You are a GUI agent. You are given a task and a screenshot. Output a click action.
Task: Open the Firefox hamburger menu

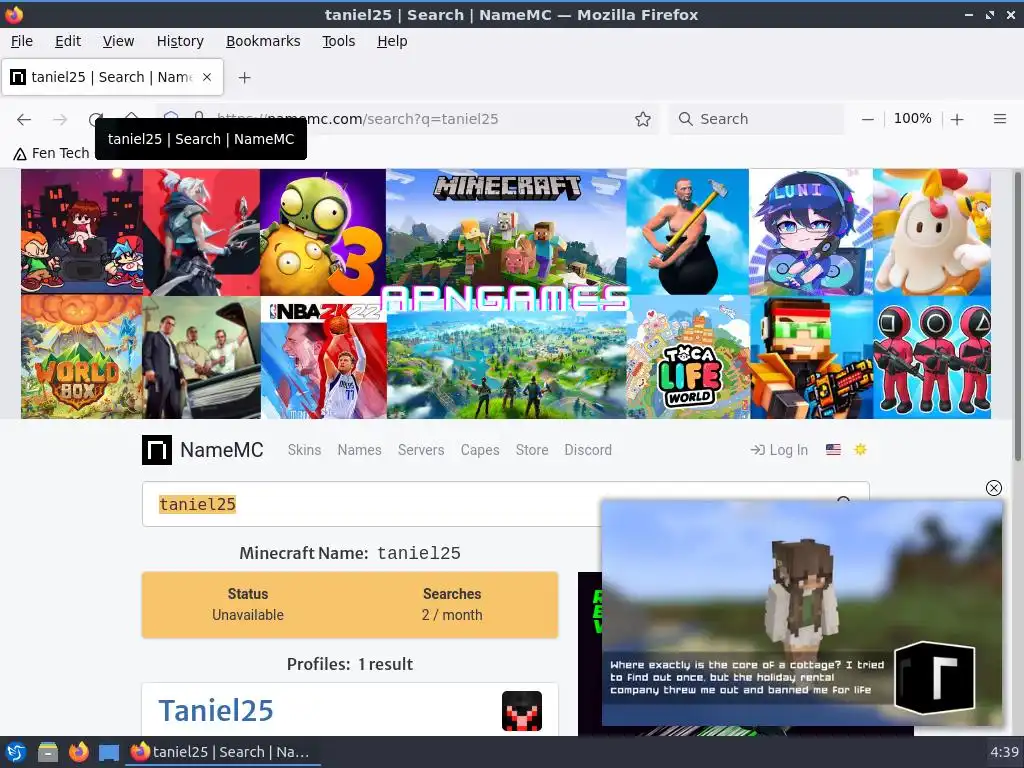coord(999,119)
